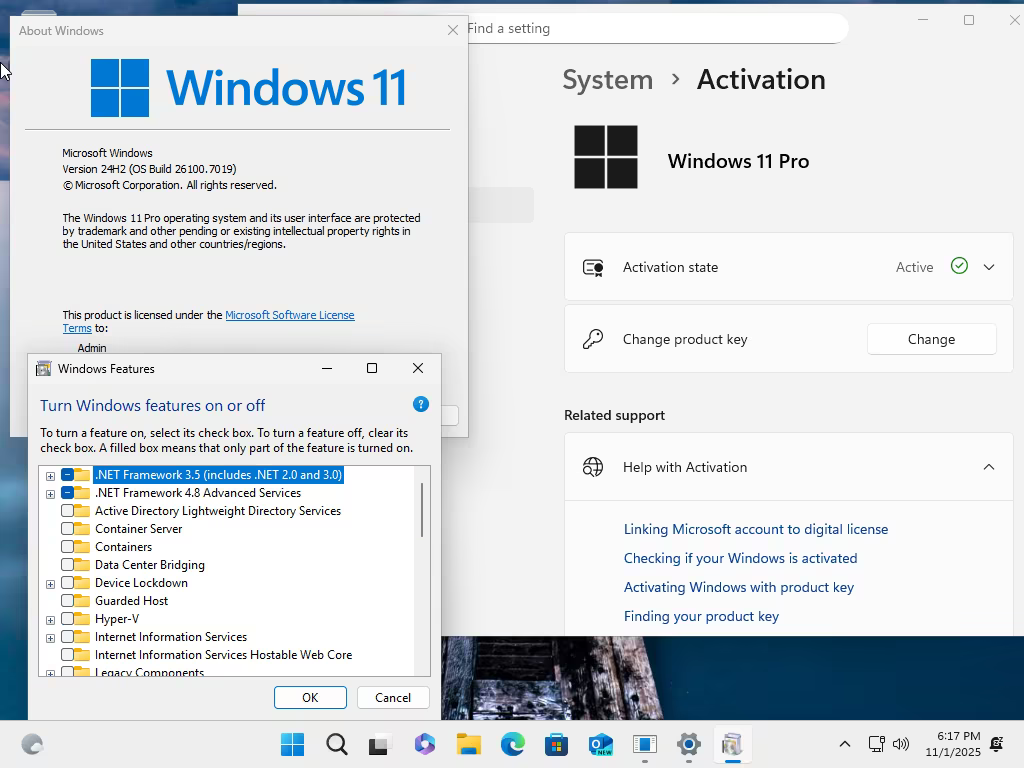This screenshot has width=1024, height=768.
Task: Open Microsoft Edge from the taskbar
Action: pyautogui.click(x=513, y=744)
